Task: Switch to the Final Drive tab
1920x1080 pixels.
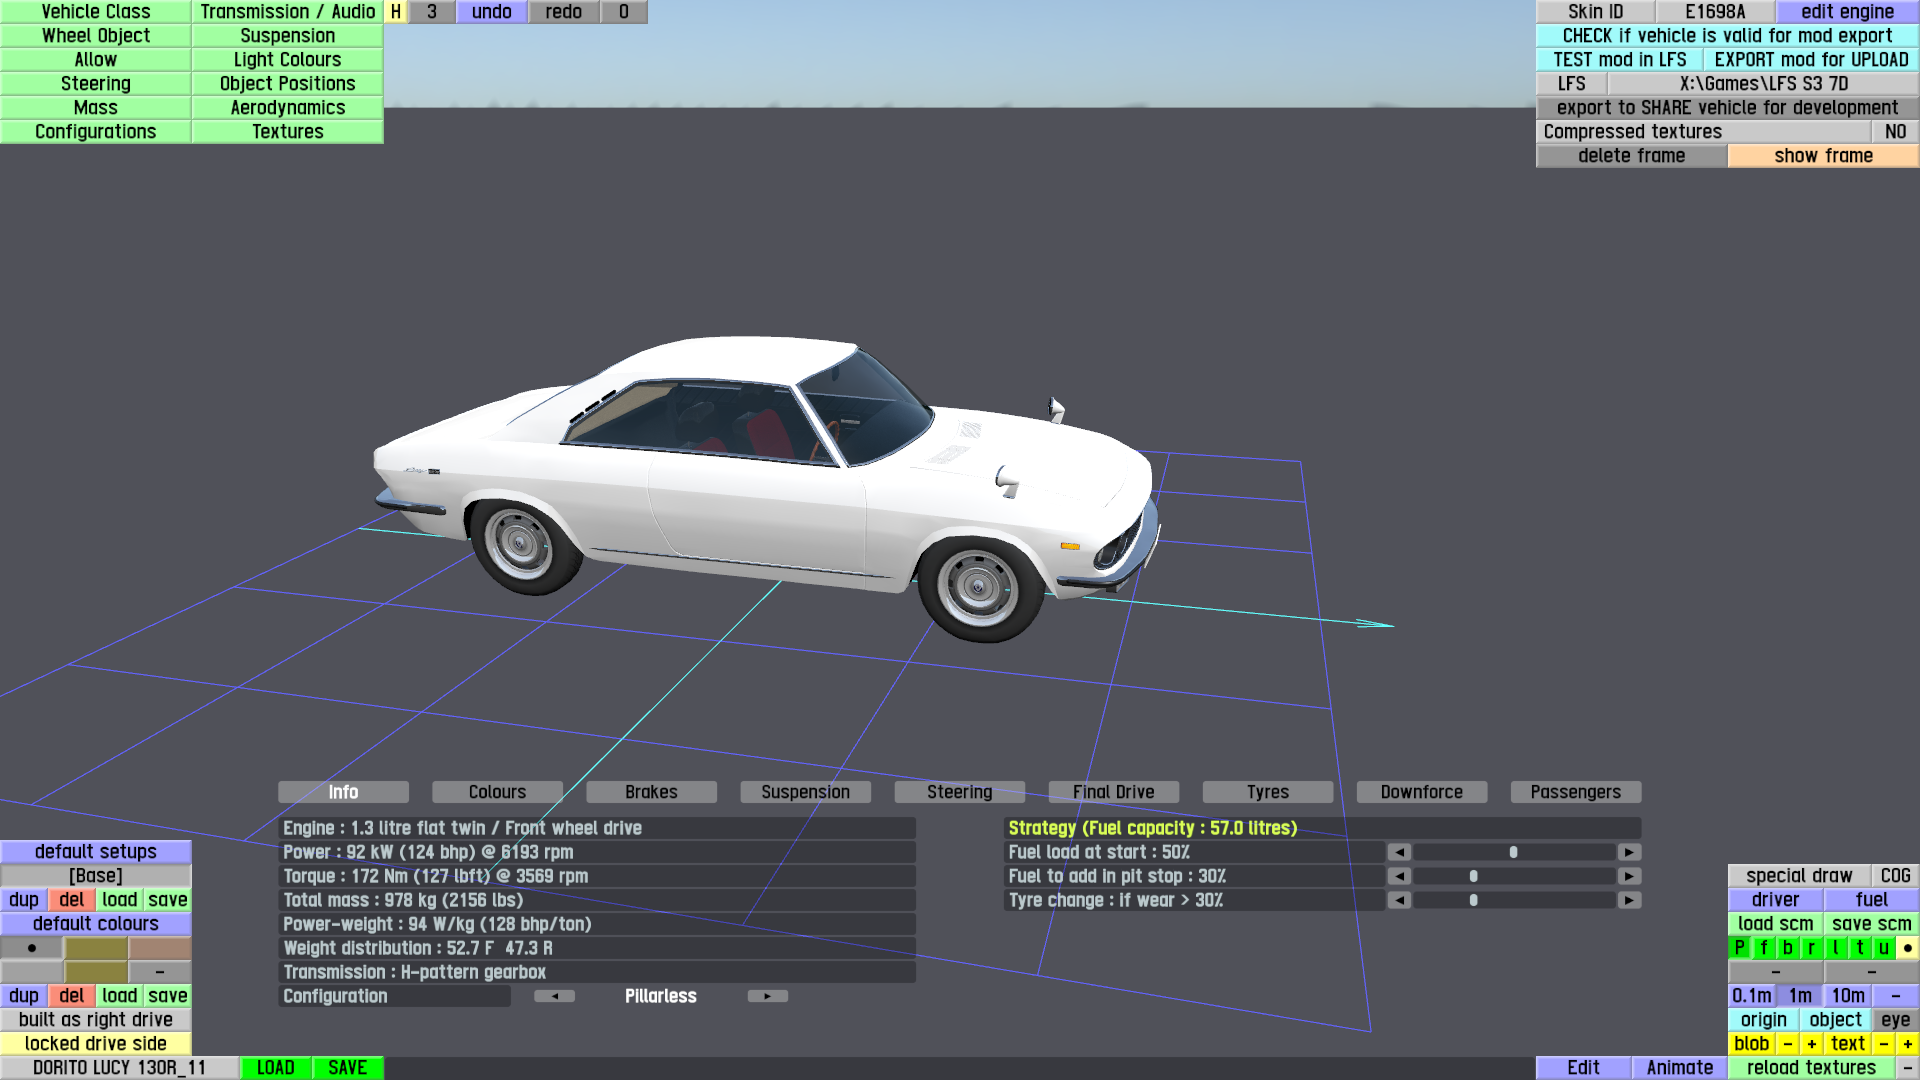Action: (x=1113, y=792)
